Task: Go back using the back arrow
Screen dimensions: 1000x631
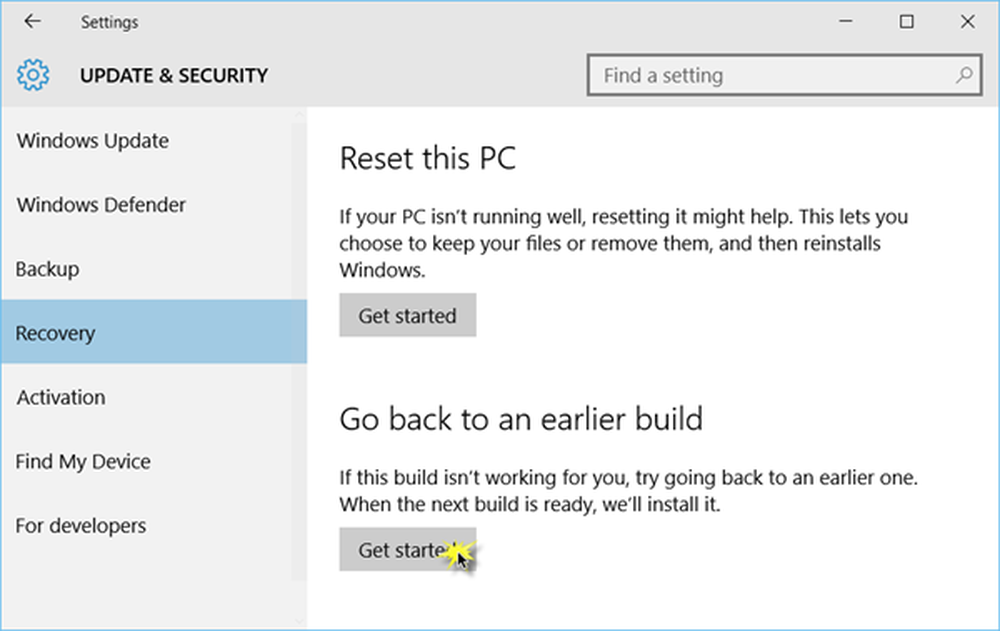Action: coord(32,22)
